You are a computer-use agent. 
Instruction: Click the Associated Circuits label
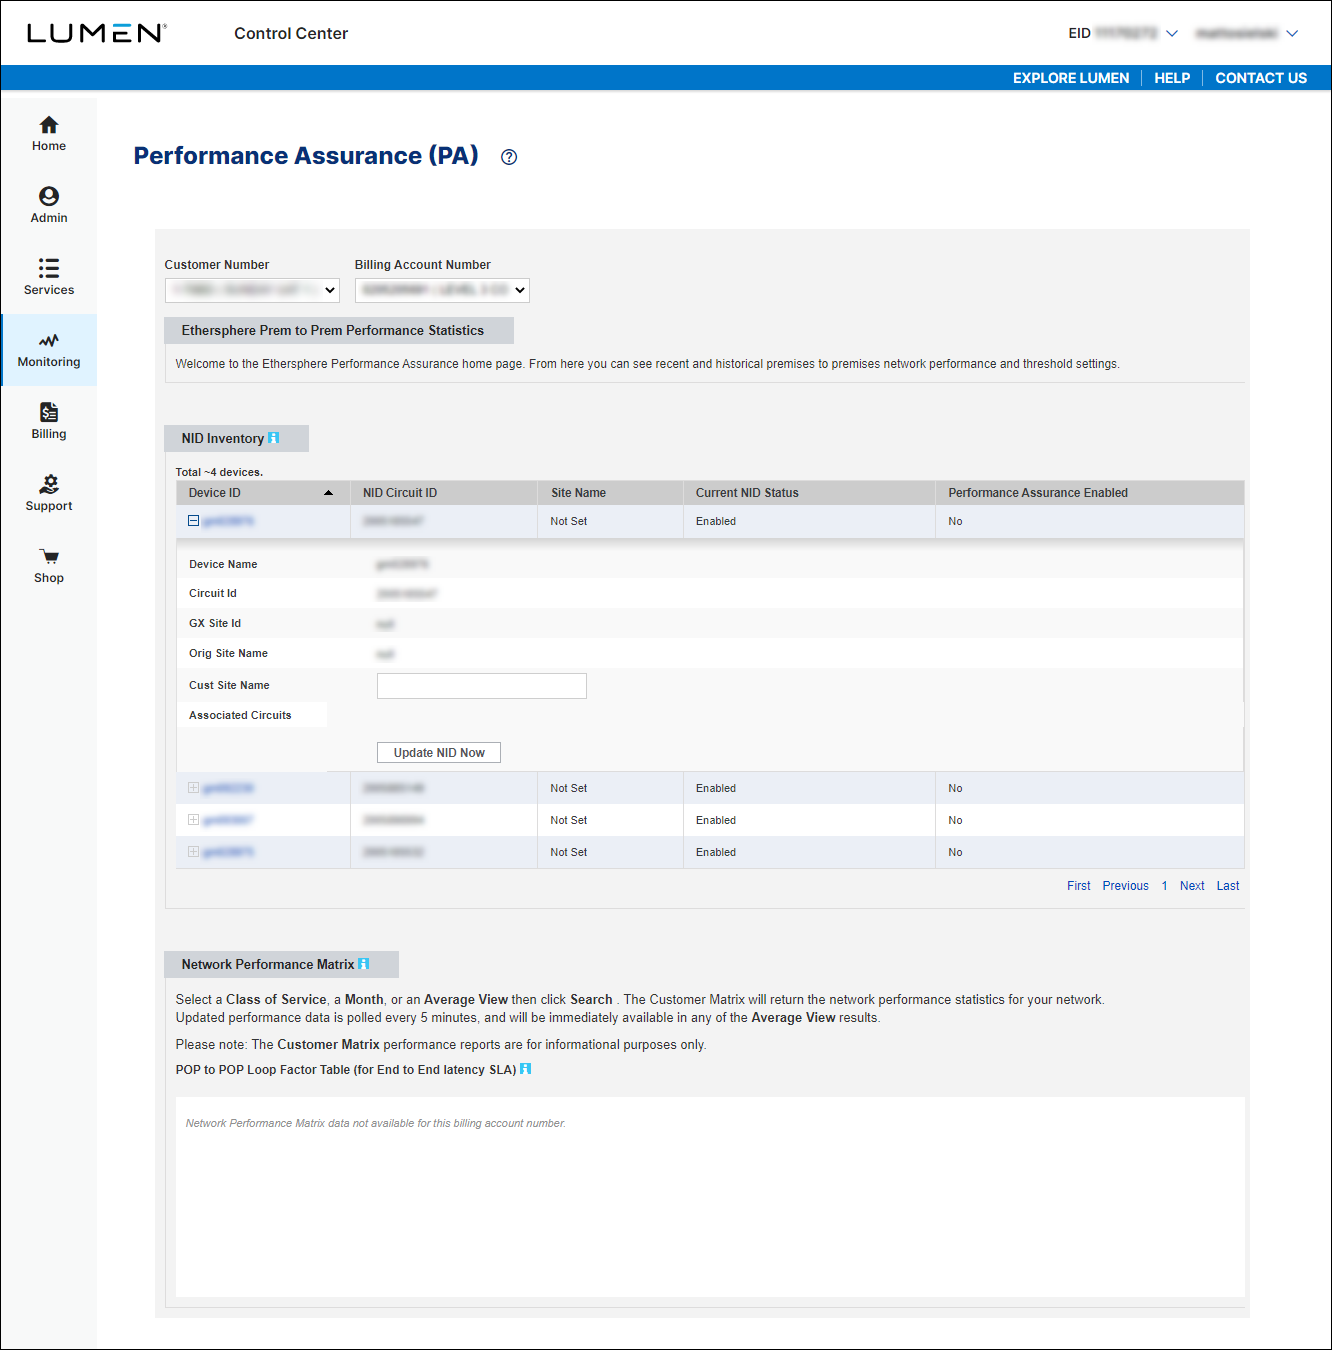tap(240, 715)
